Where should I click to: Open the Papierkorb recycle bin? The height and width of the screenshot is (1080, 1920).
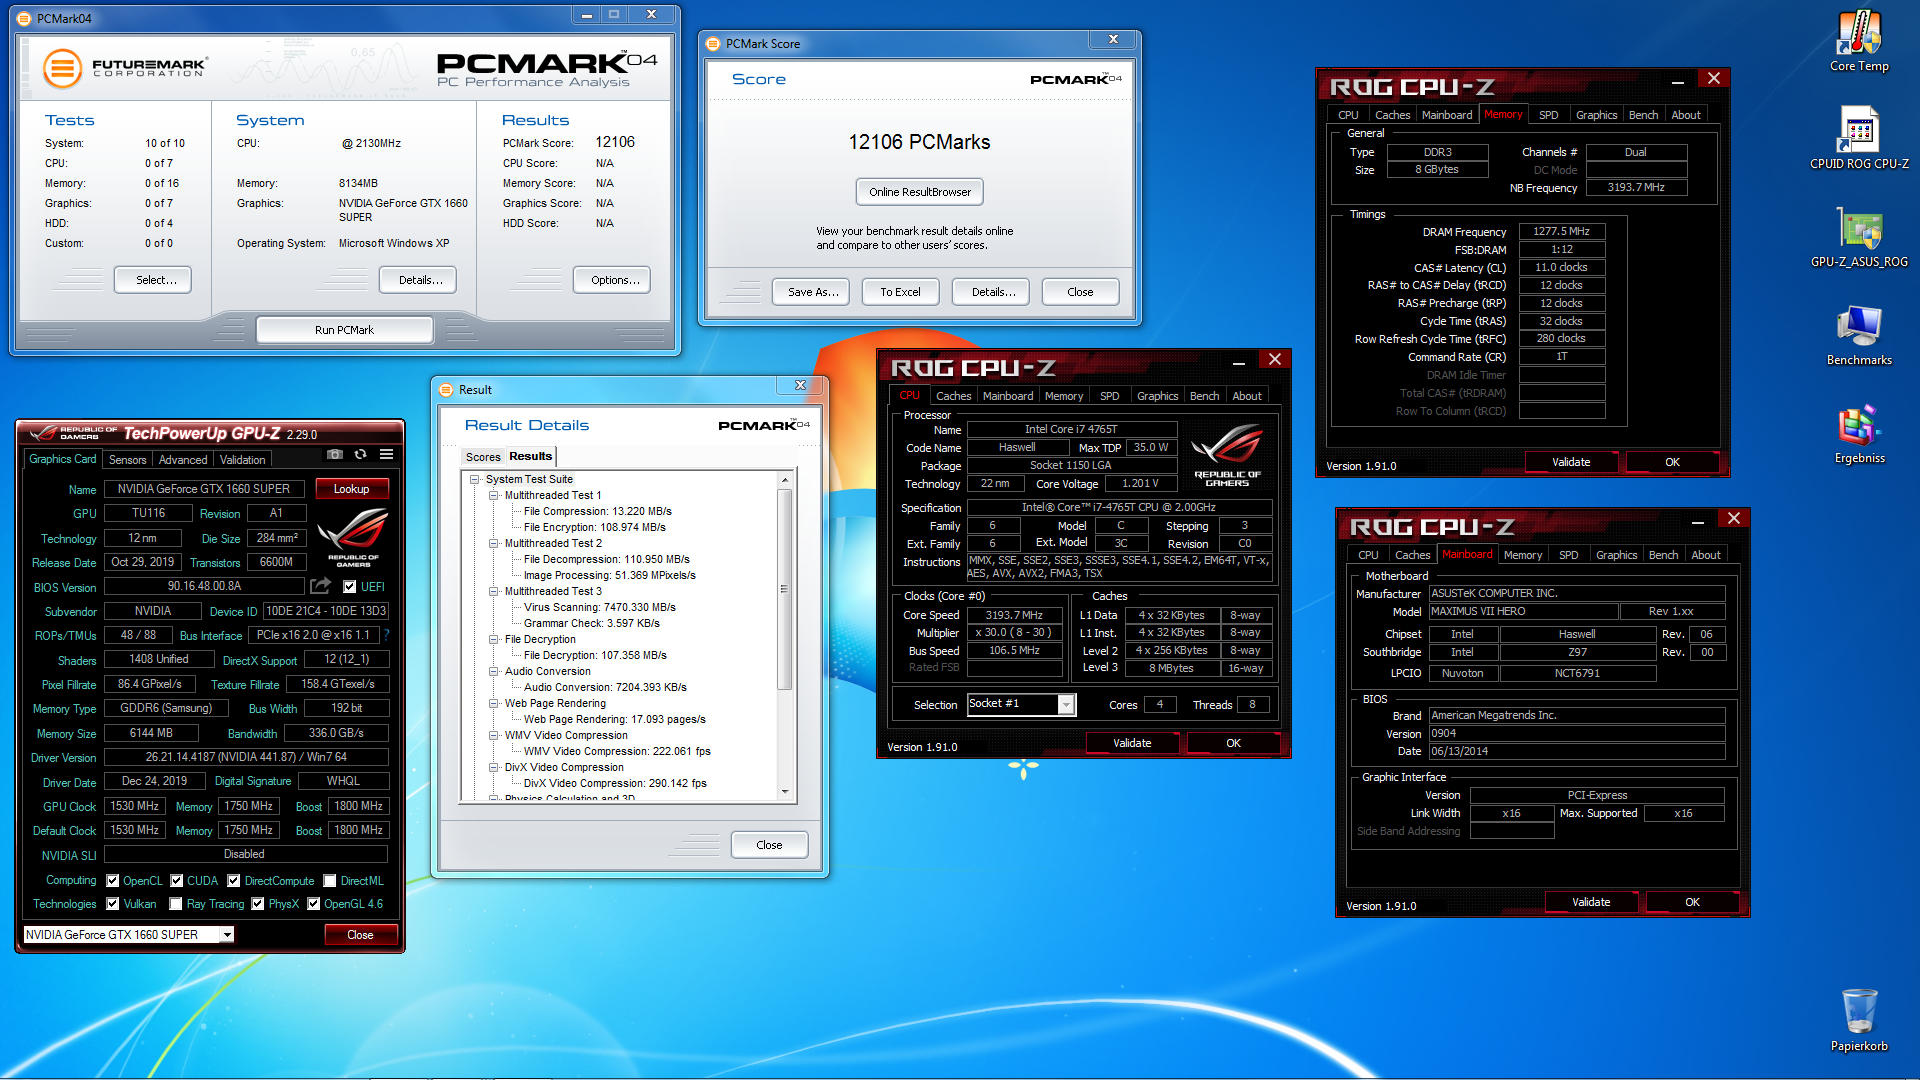tap(1859, 1020)
